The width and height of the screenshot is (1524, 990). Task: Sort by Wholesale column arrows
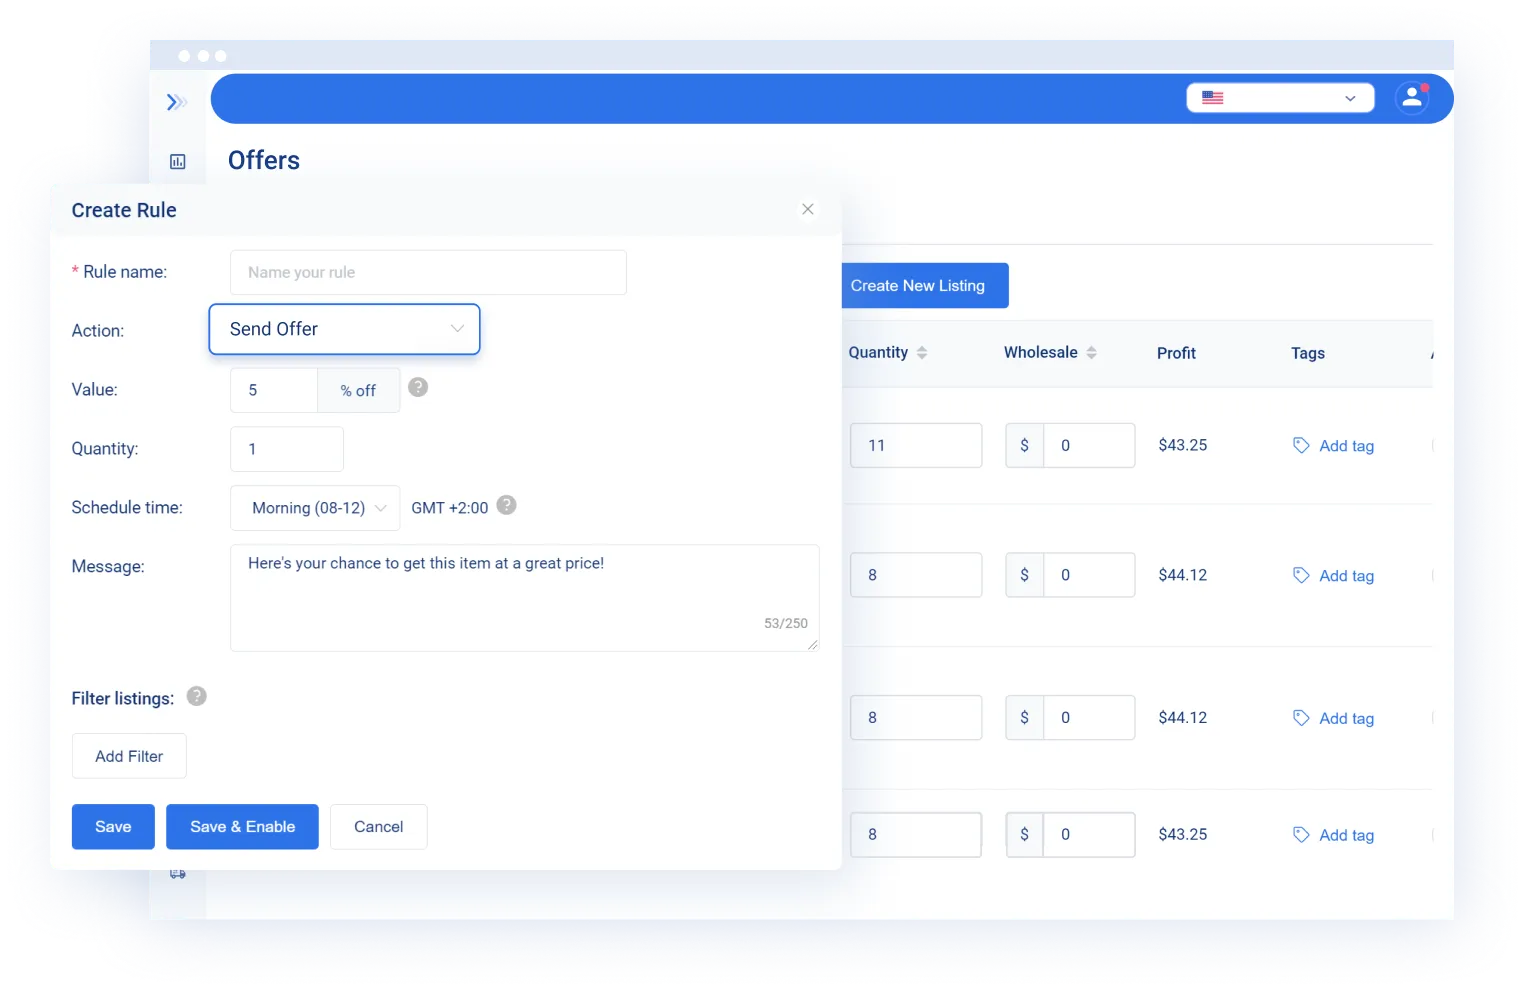pyautogui.click(x=1092, y=352)
